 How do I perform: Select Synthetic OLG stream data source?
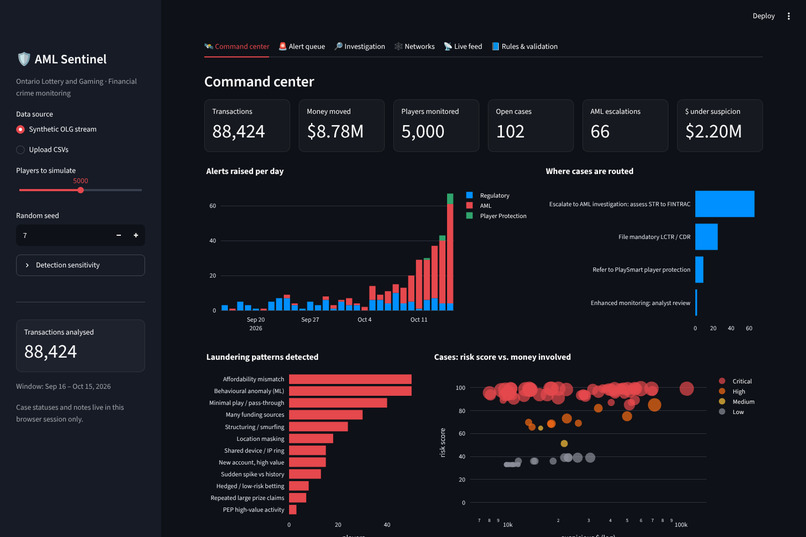(57, 129)
